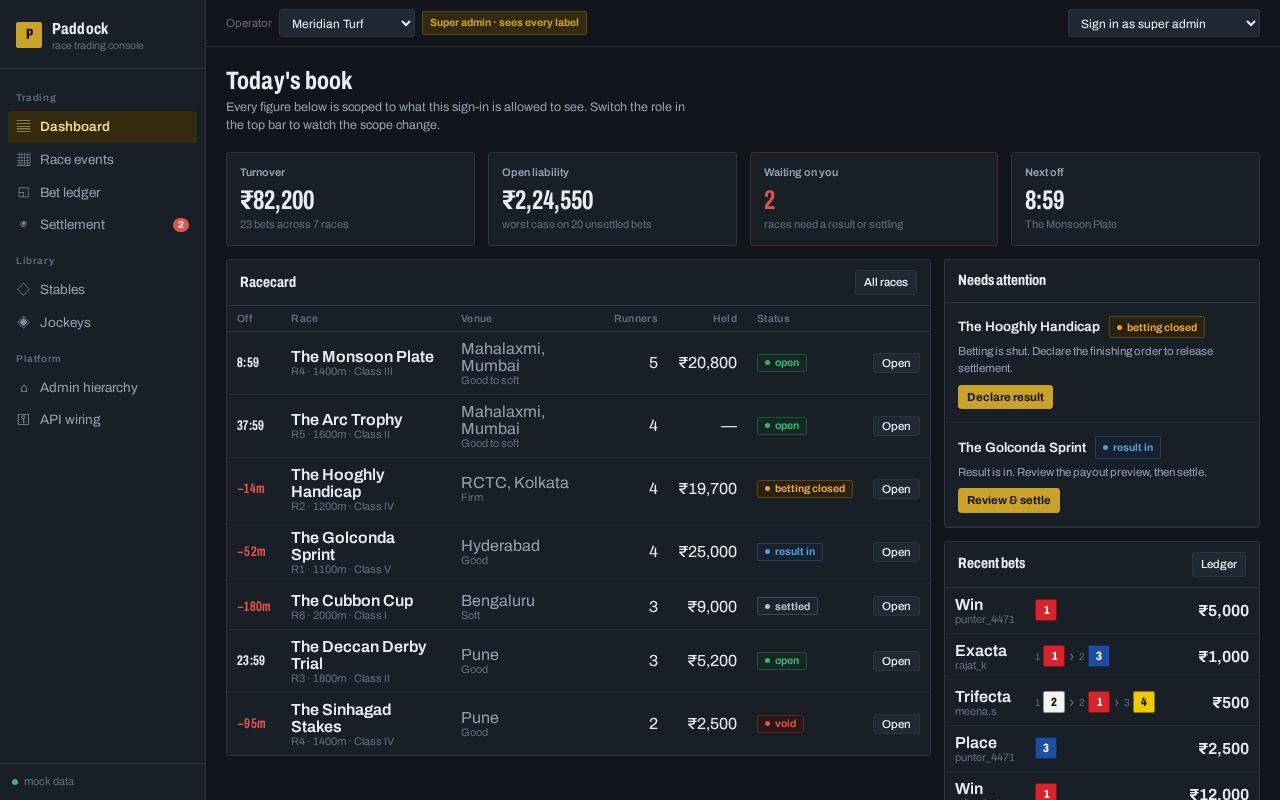
Task: Click the red runner 1 chip on punter_4471 Win ₹5,000 bet
Action: point(1046,610)
